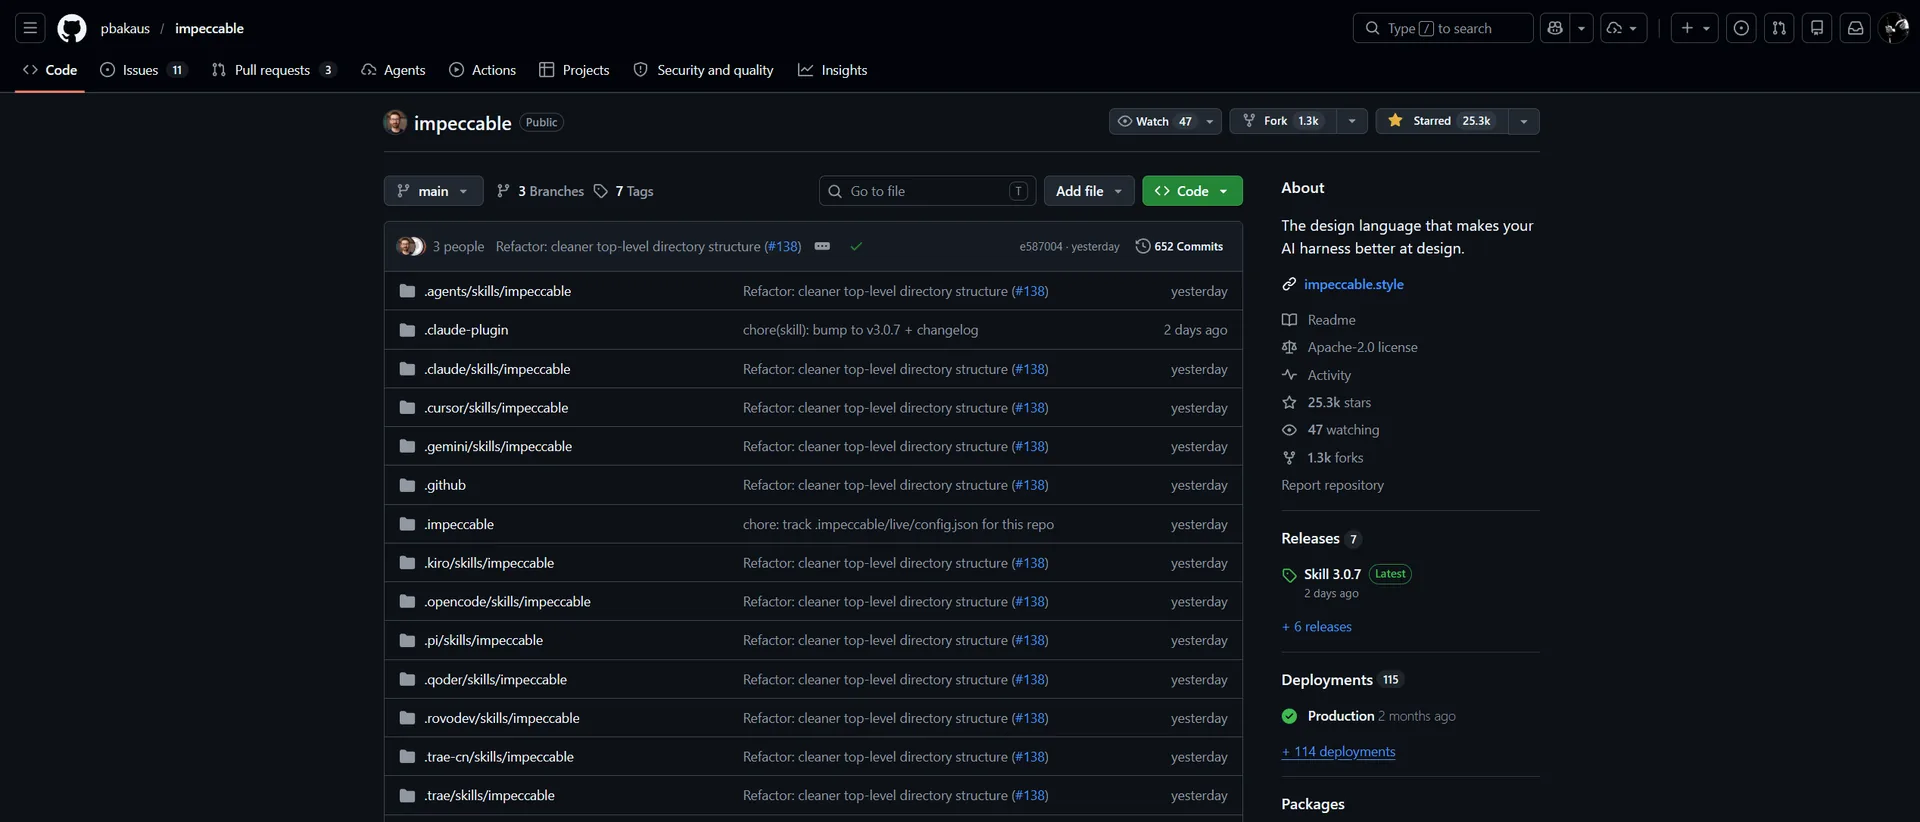
Task: Click the .github folder icon
Action: (407, 485)
